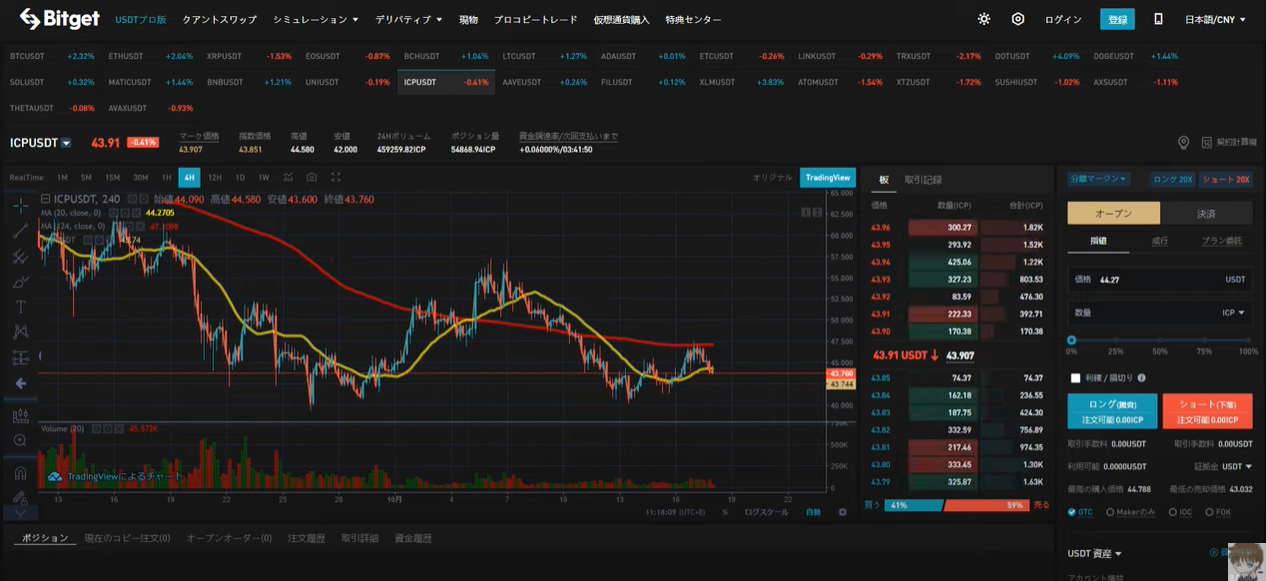Image resolution: width=1266 pixels, height=581 pixels.
Task: Open fullscreen chart mode icon
Action: point(336,177)
